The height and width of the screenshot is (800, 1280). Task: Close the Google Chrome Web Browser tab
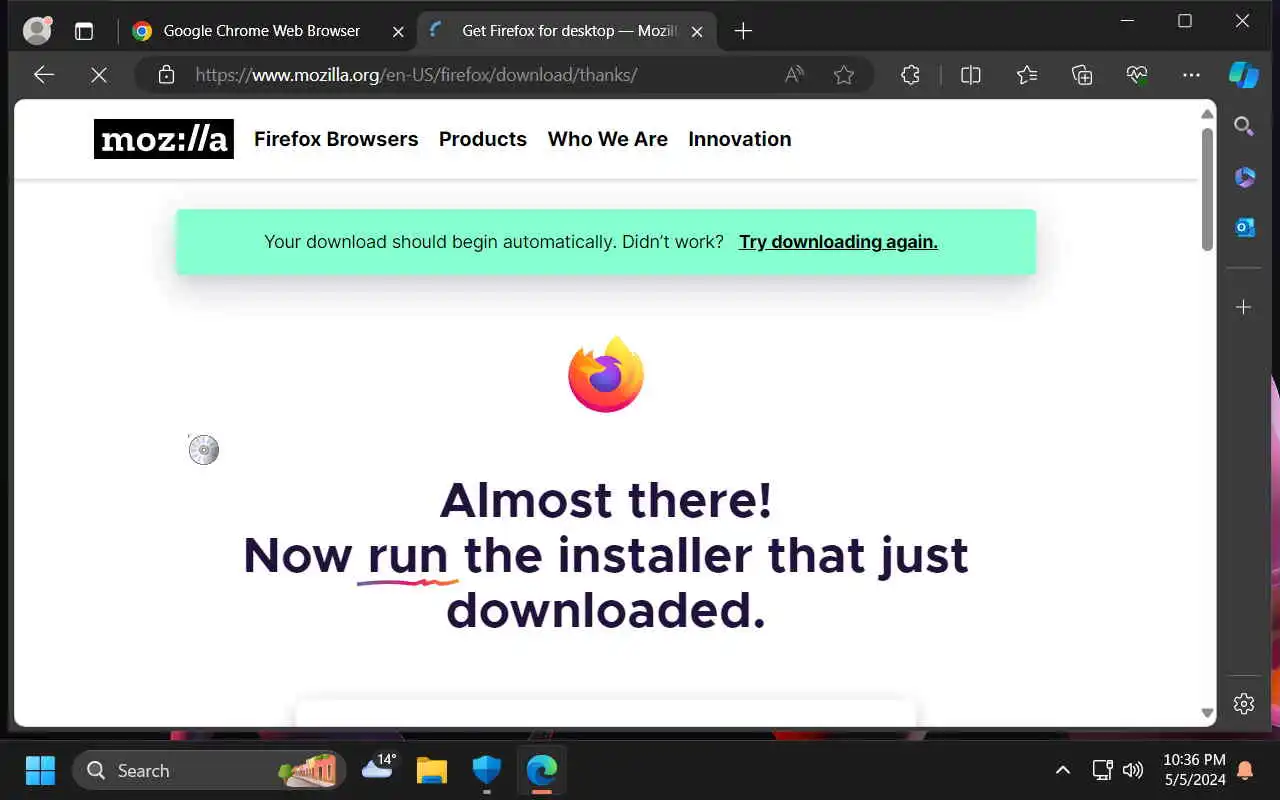[398, 32]
